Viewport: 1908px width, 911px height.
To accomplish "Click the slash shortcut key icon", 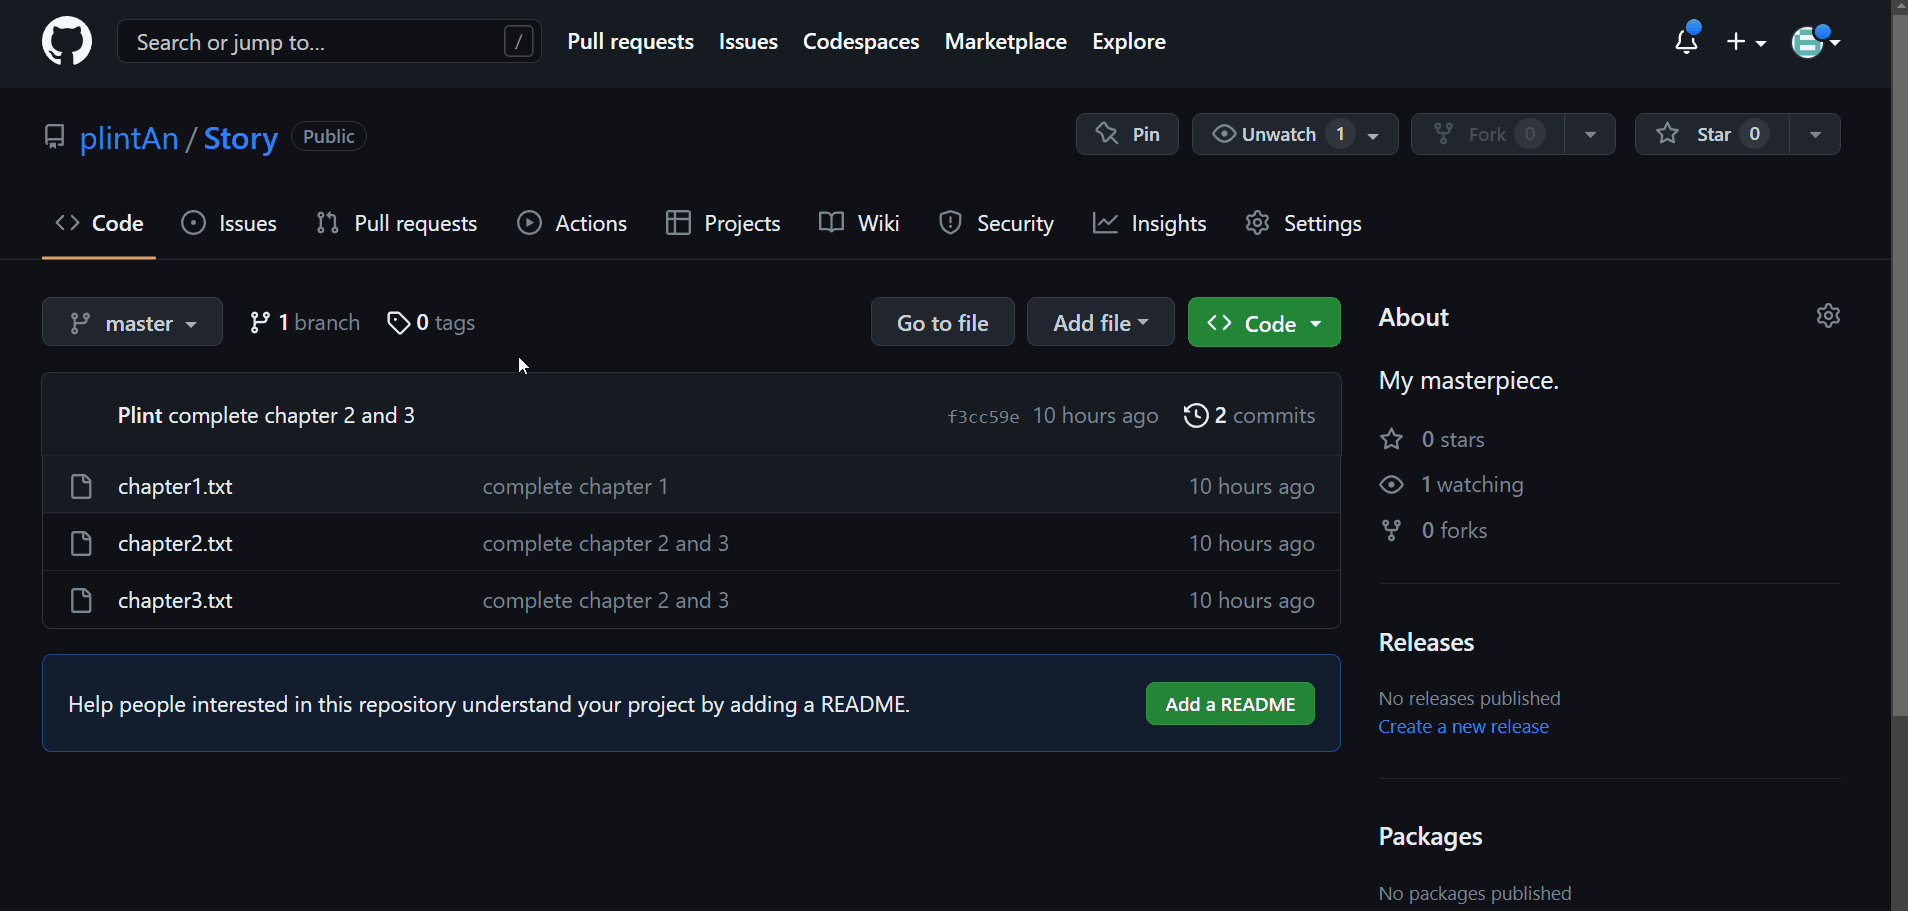I will point(518,42).
